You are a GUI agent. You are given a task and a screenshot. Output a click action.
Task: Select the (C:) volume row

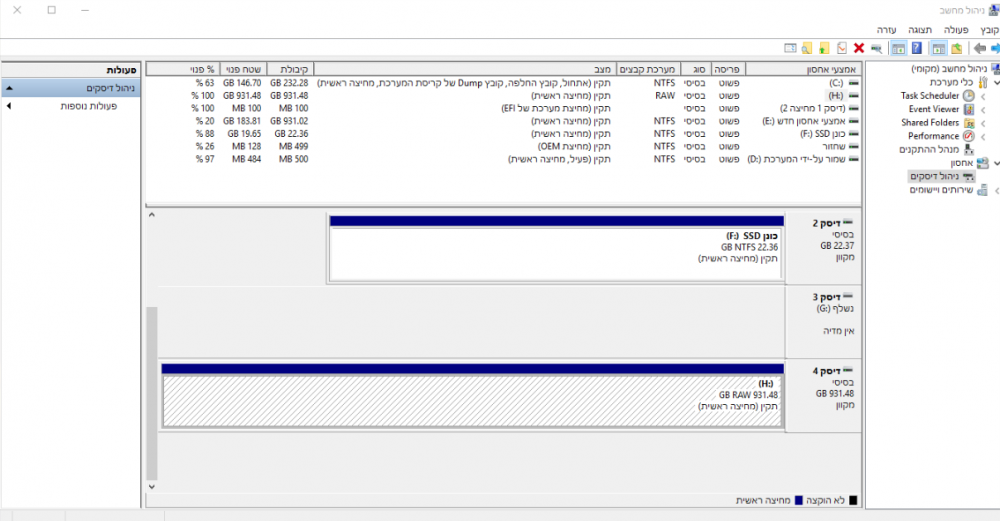(503, 83)
